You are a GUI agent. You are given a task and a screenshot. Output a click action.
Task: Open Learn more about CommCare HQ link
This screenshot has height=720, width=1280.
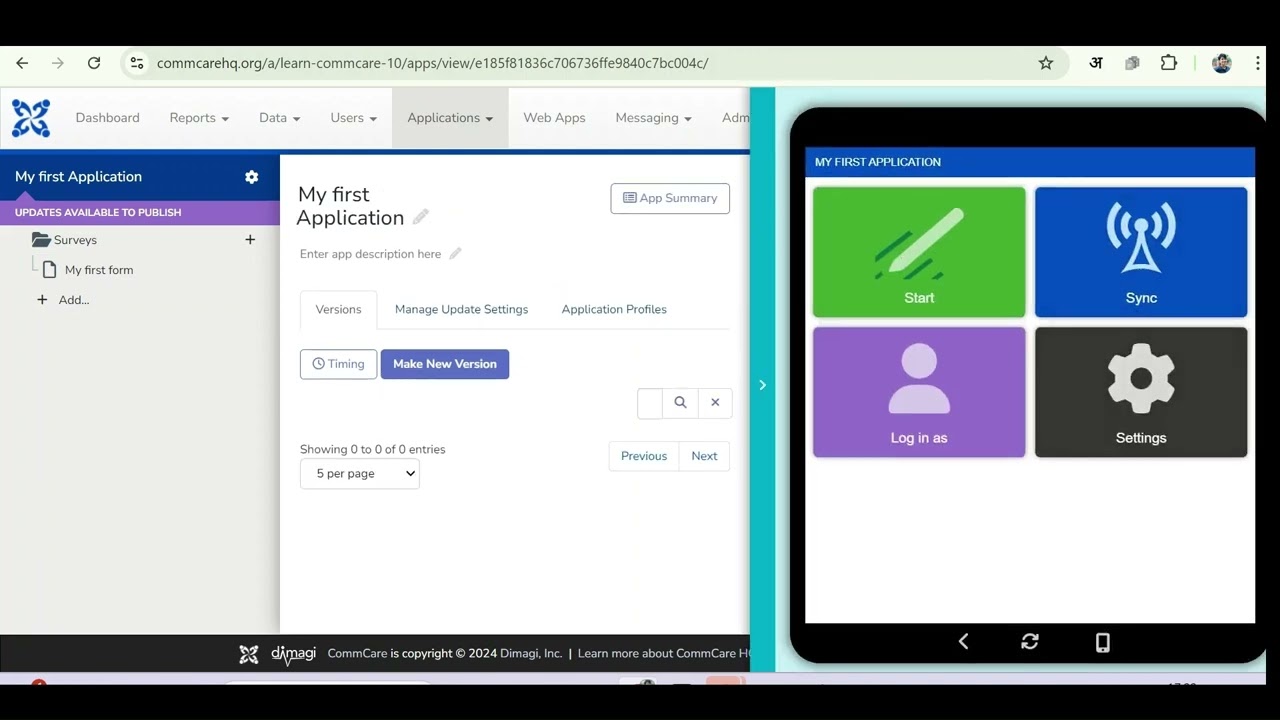(x=663, y=654)
